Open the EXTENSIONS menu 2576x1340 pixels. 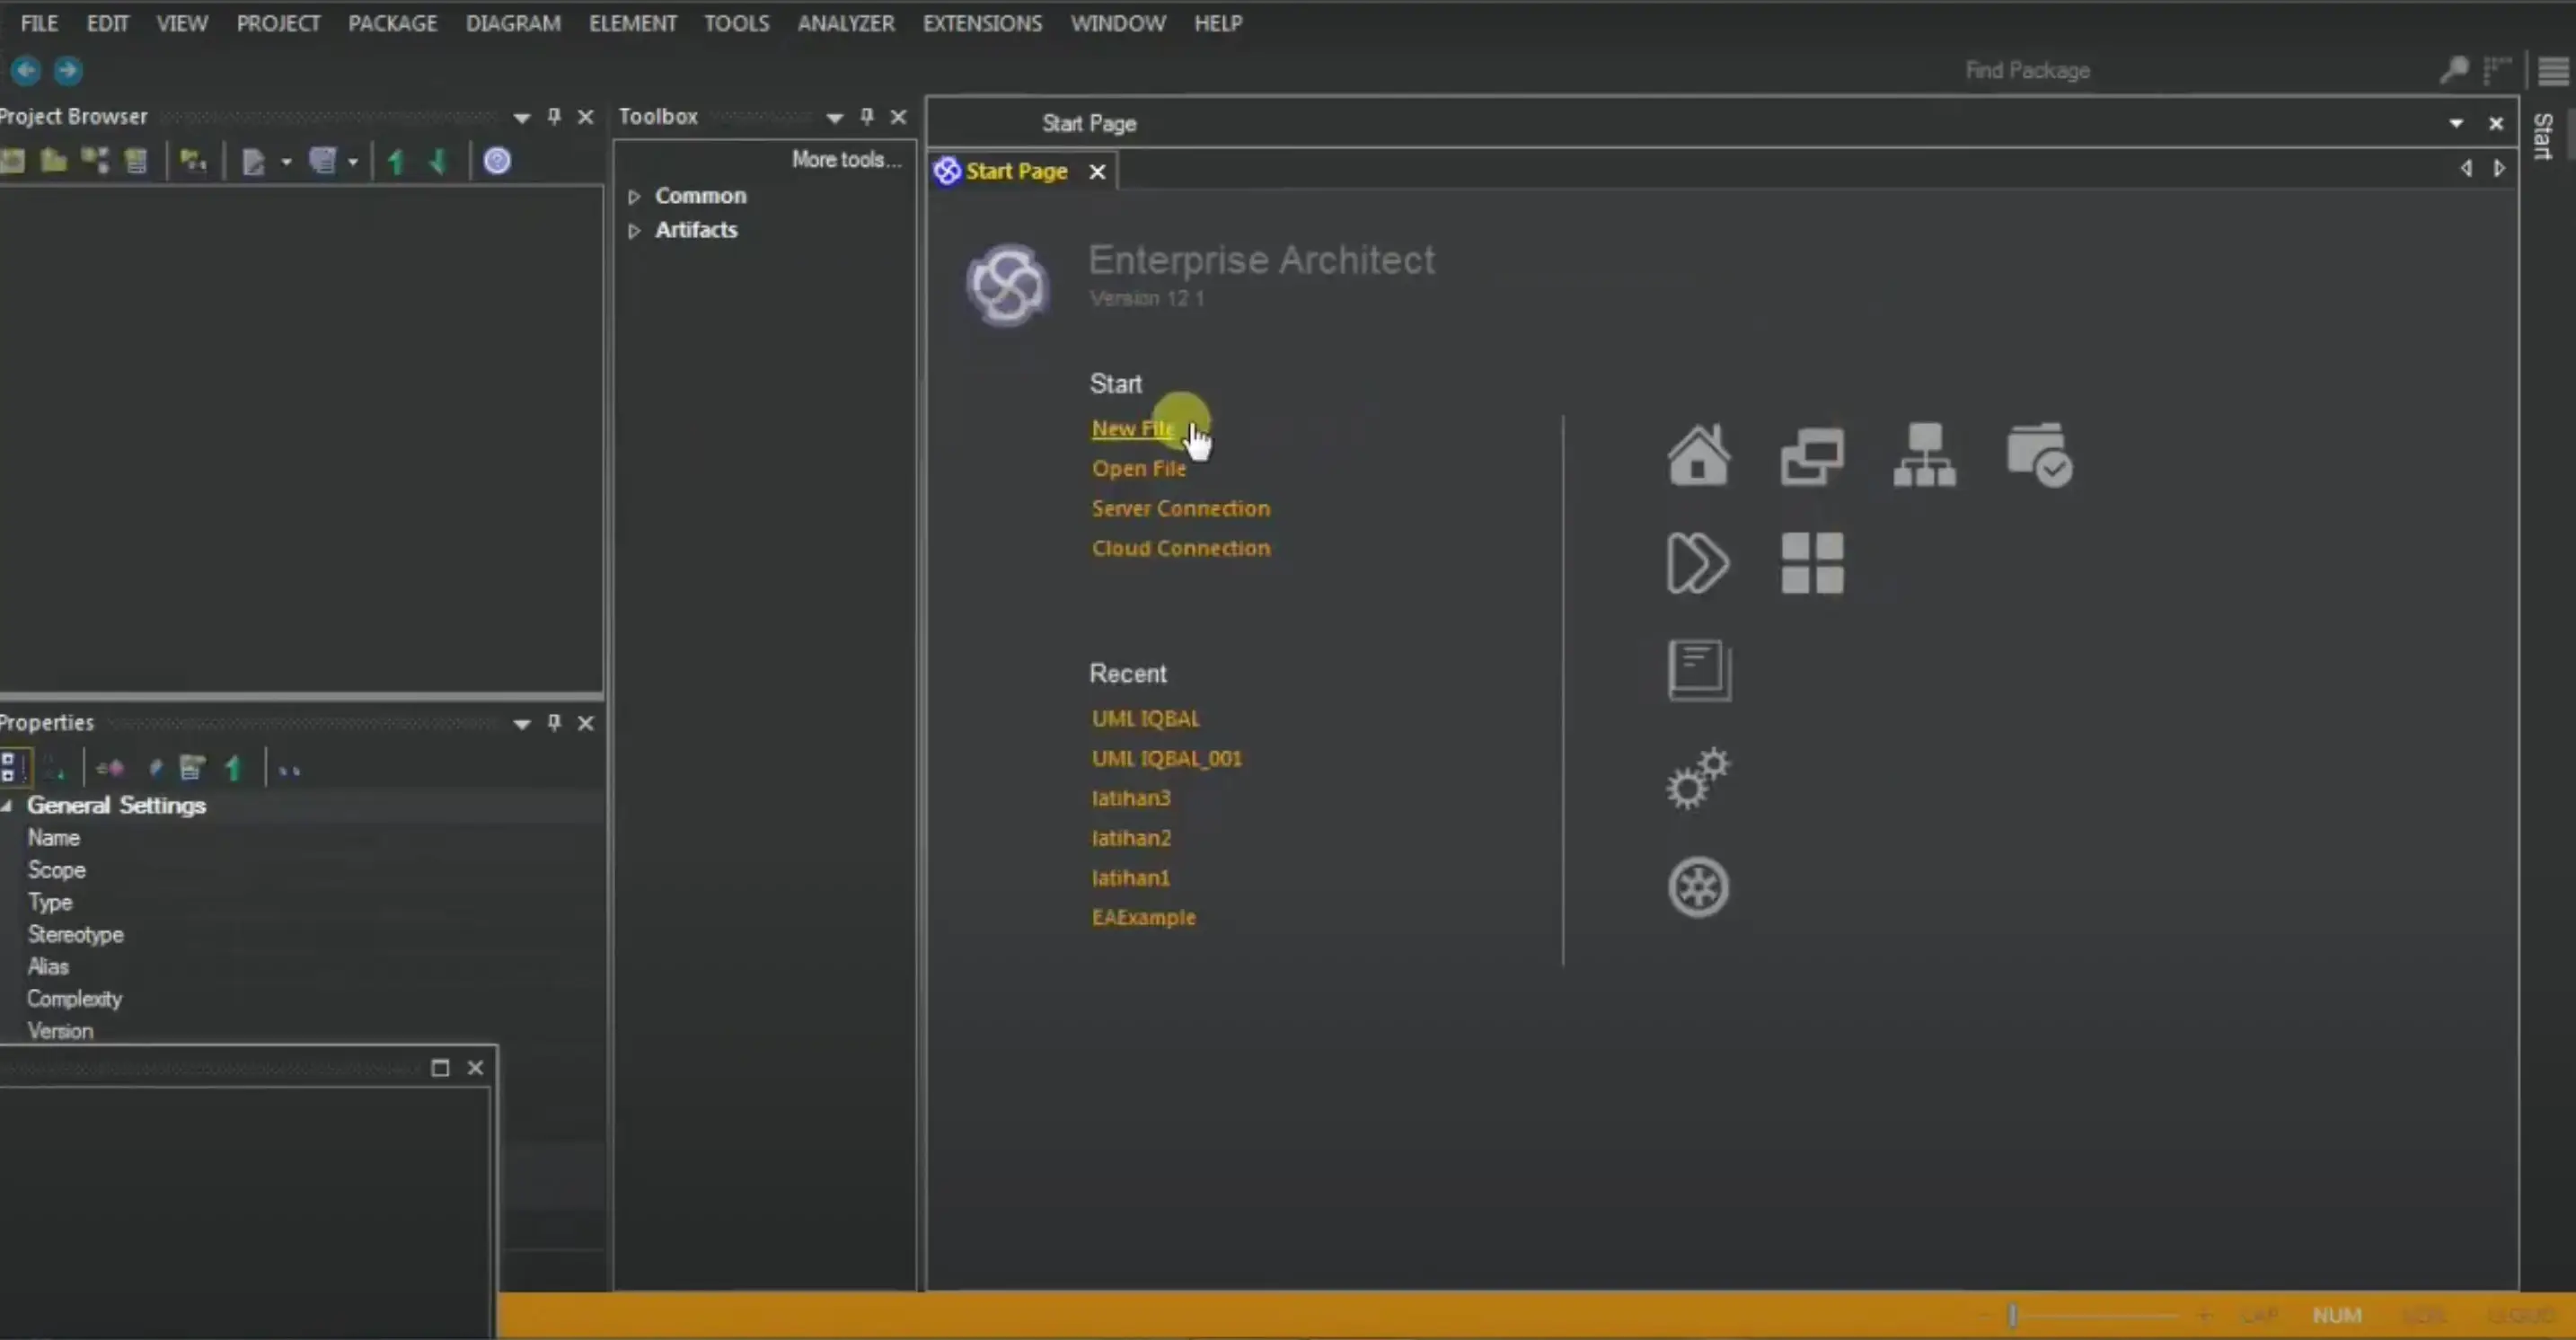click(982, 23)
